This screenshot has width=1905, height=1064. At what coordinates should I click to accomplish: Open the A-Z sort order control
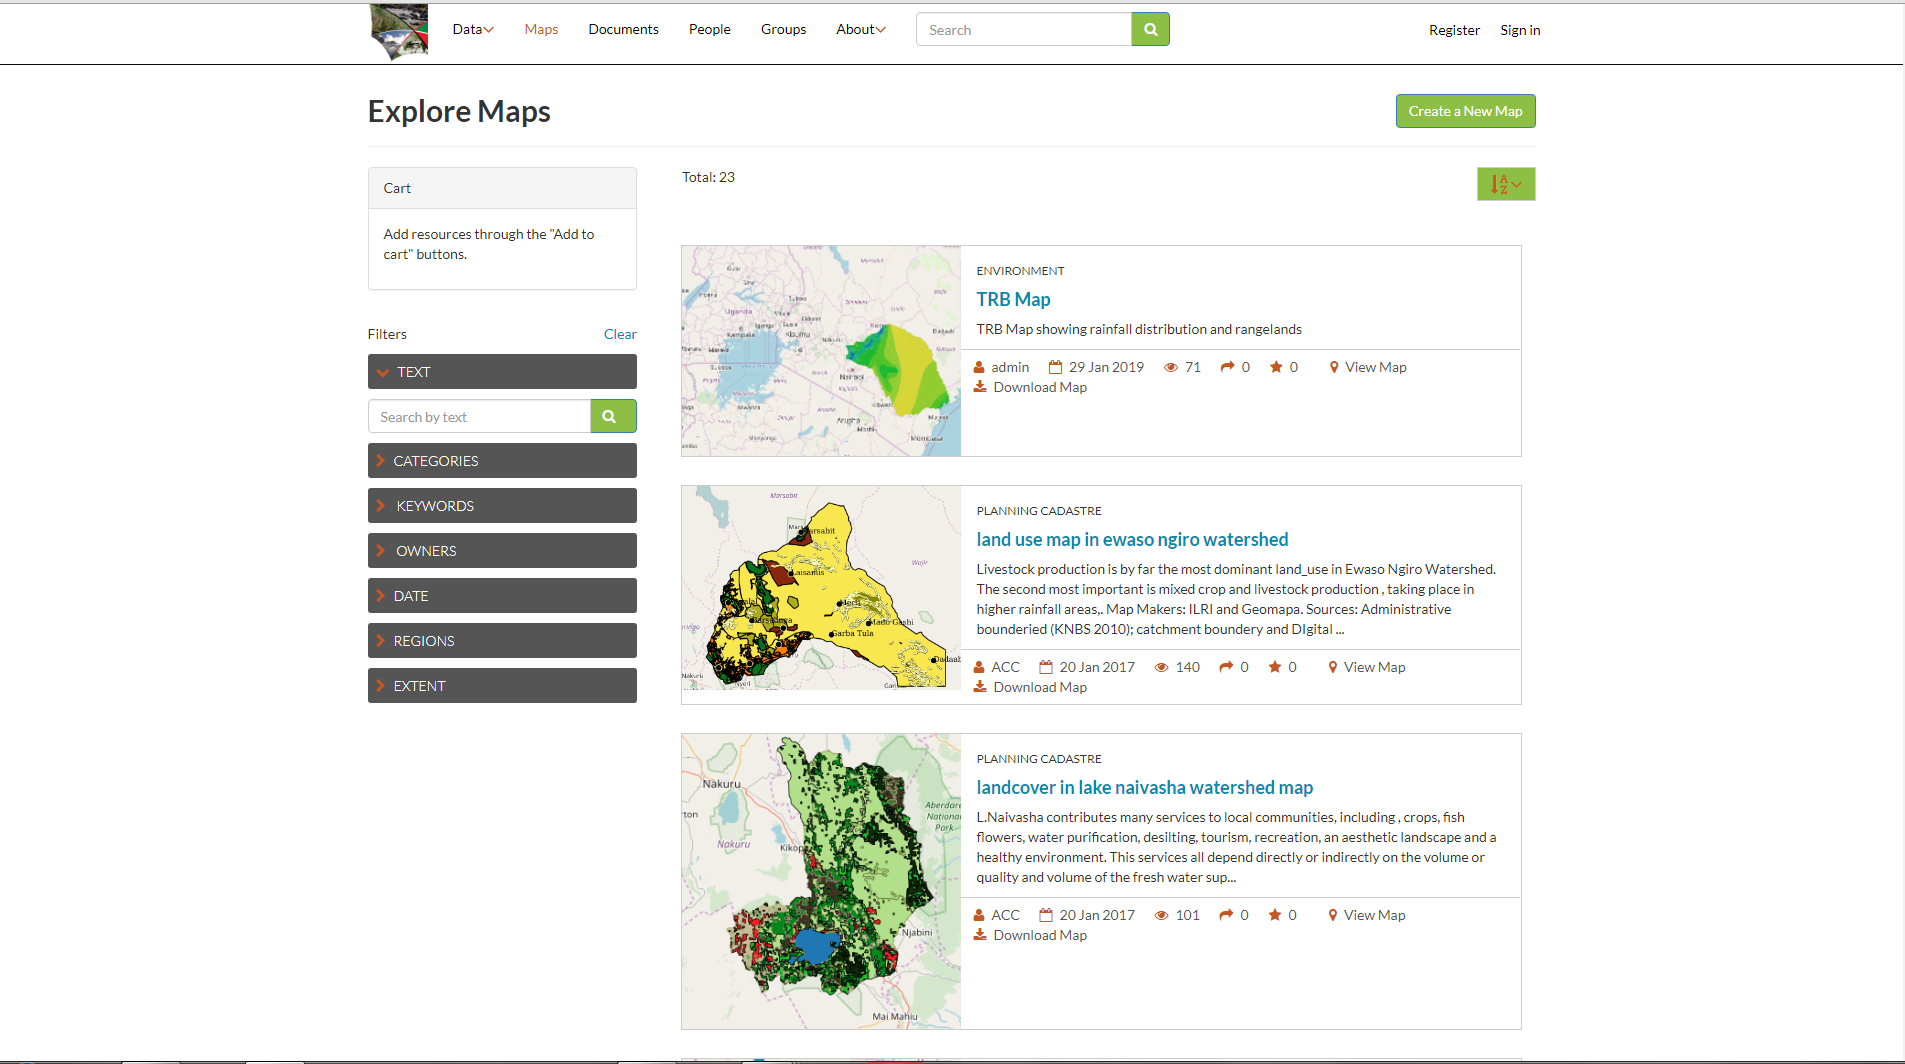[x=1506, y=184]
